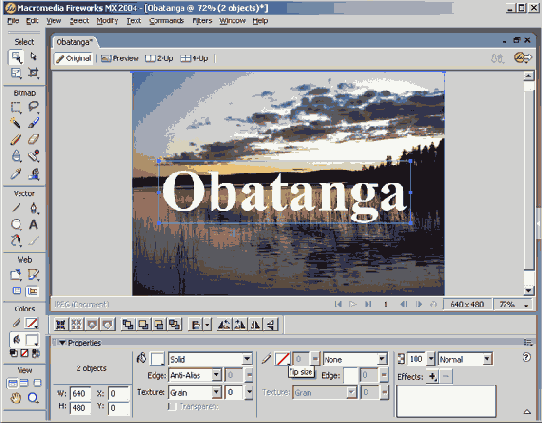
Task: Select the Pointer tool
Action: 16,57
